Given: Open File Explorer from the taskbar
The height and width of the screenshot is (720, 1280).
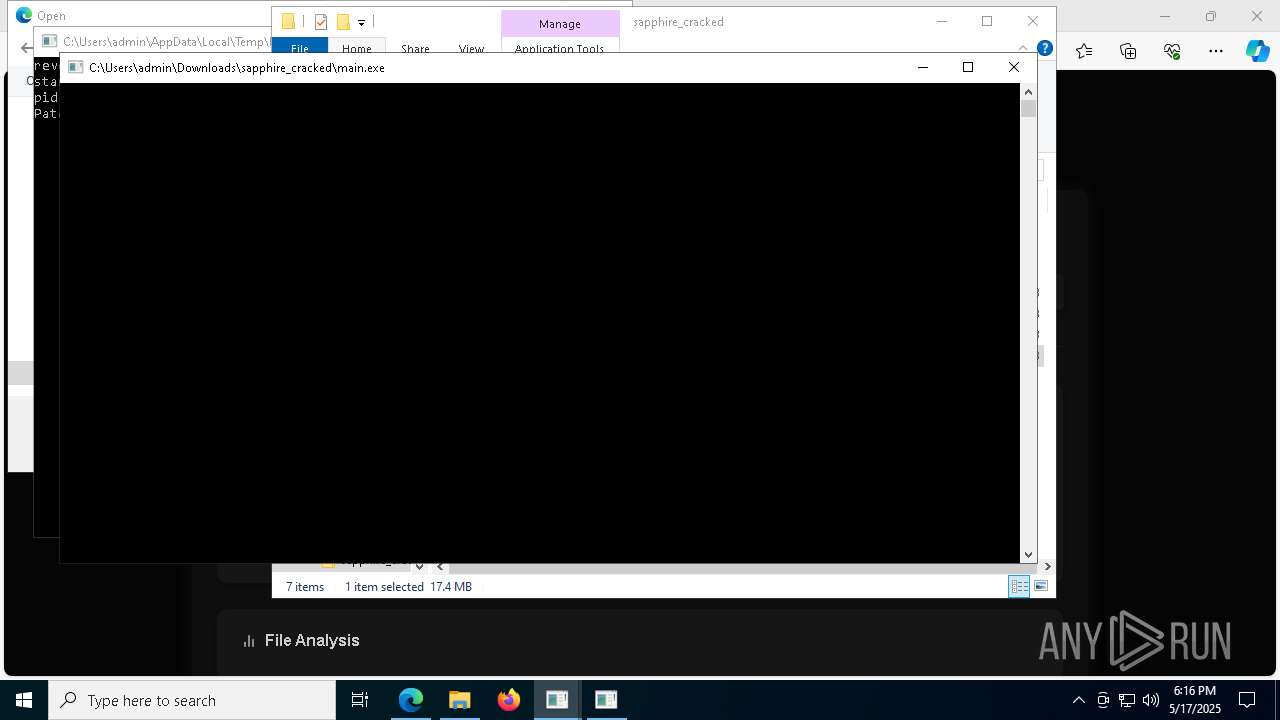Looking at the screenshot, I should [459, 700].
